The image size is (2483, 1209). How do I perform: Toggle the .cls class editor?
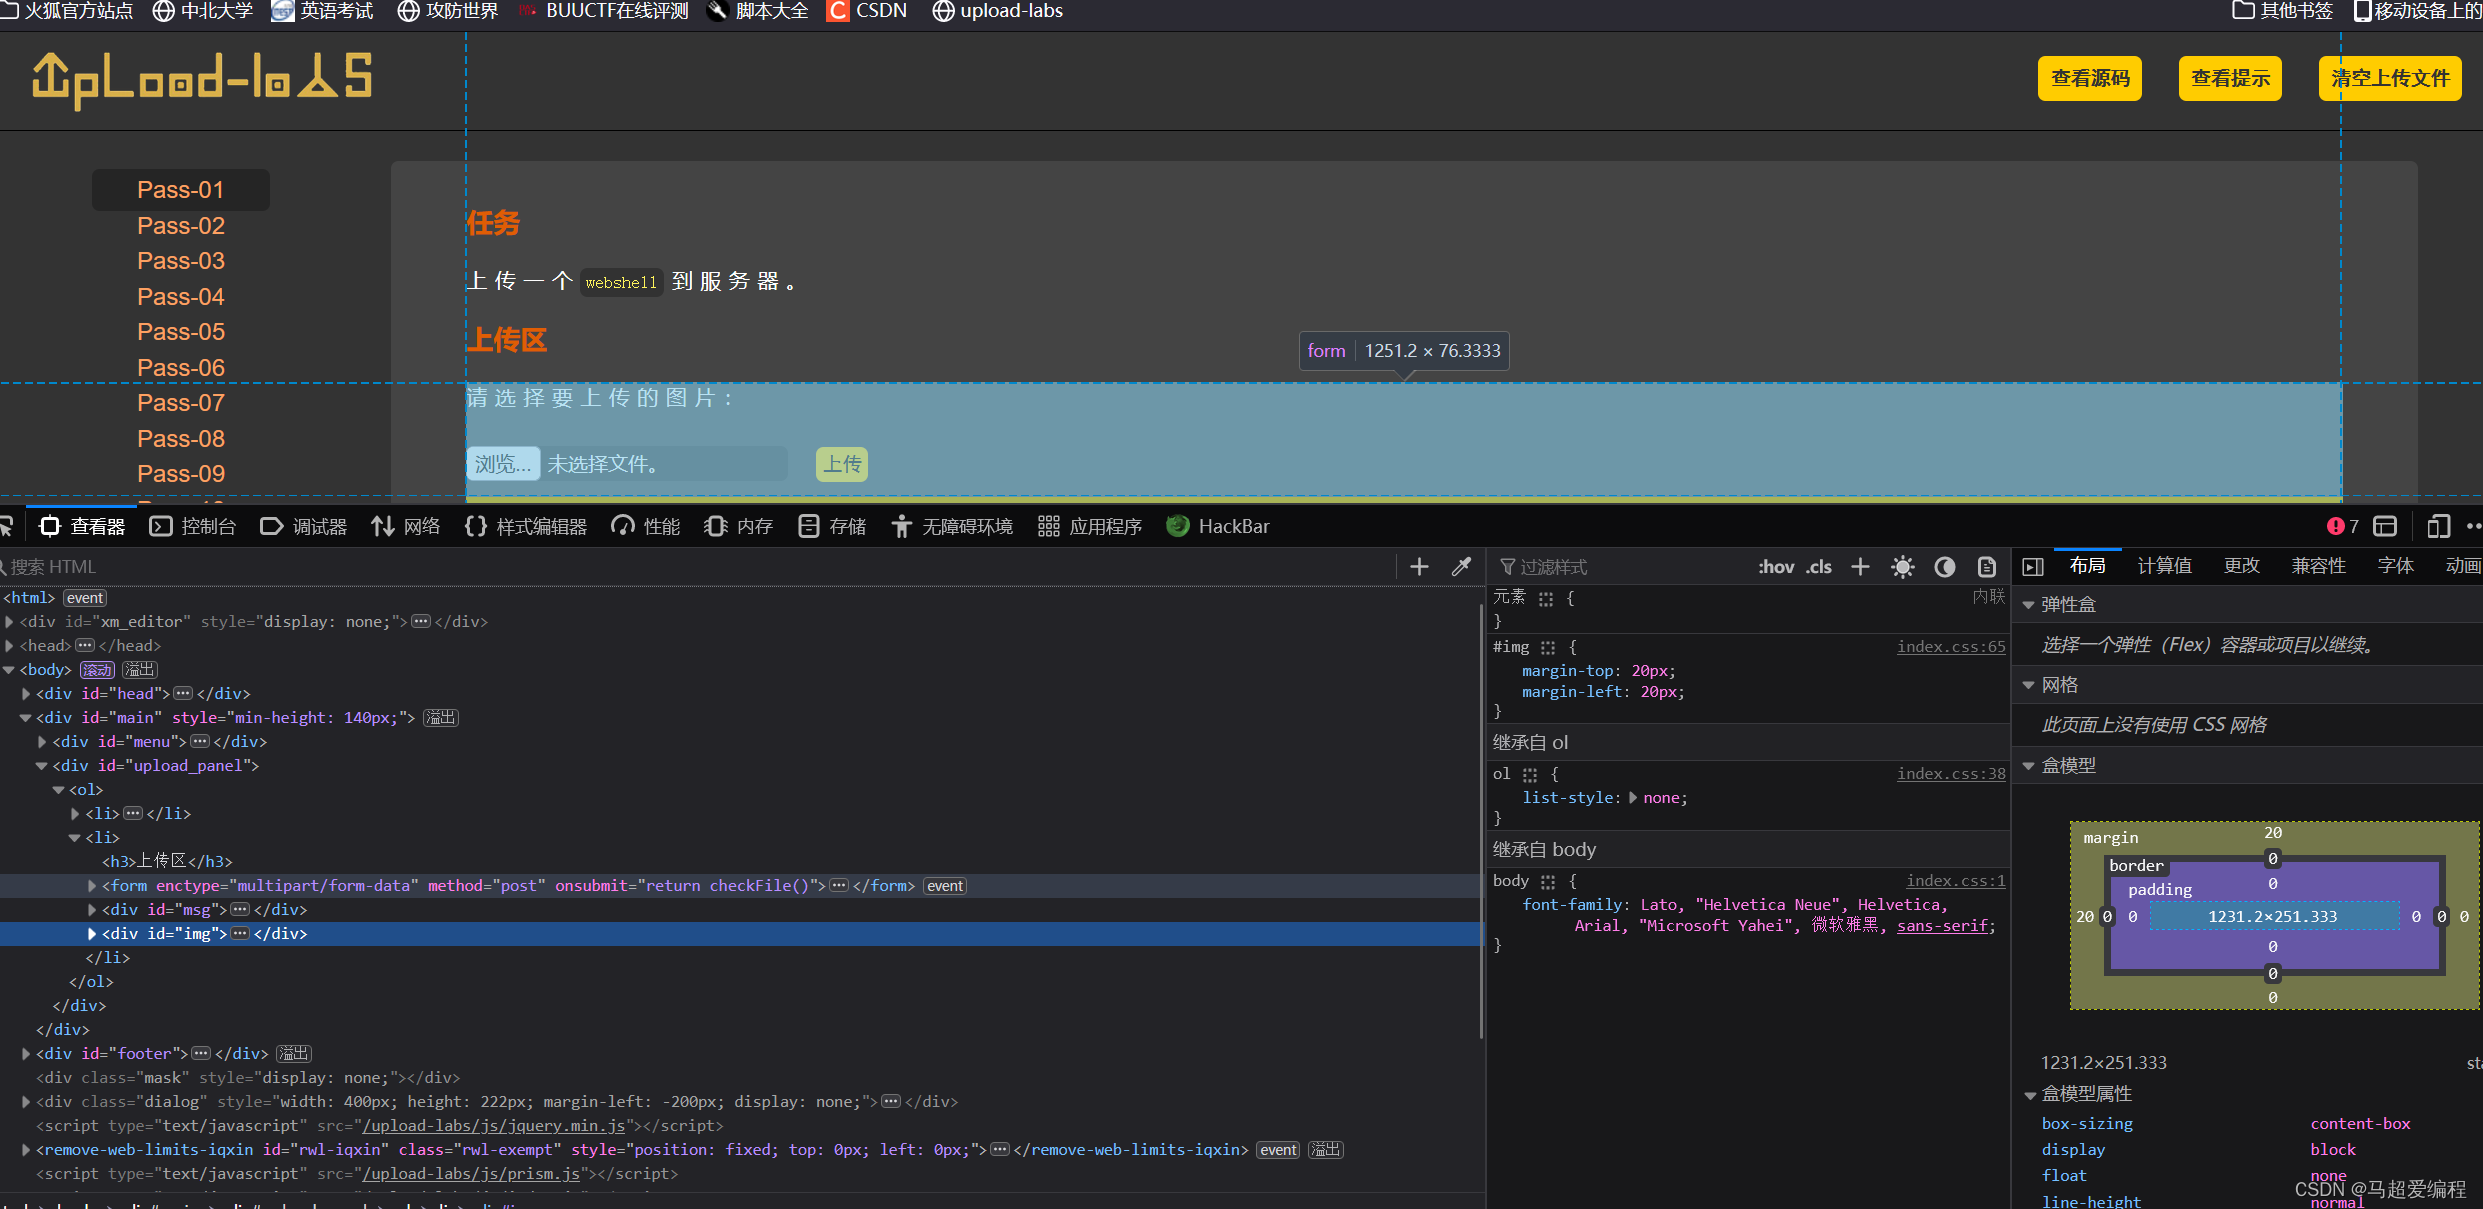(x=1819, y=566)
